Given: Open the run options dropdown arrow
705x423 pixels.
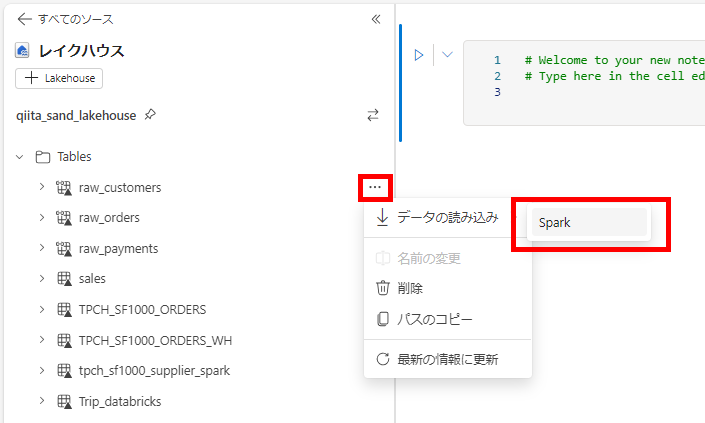Looking at the screenshot, I should (x=447, y=54).
